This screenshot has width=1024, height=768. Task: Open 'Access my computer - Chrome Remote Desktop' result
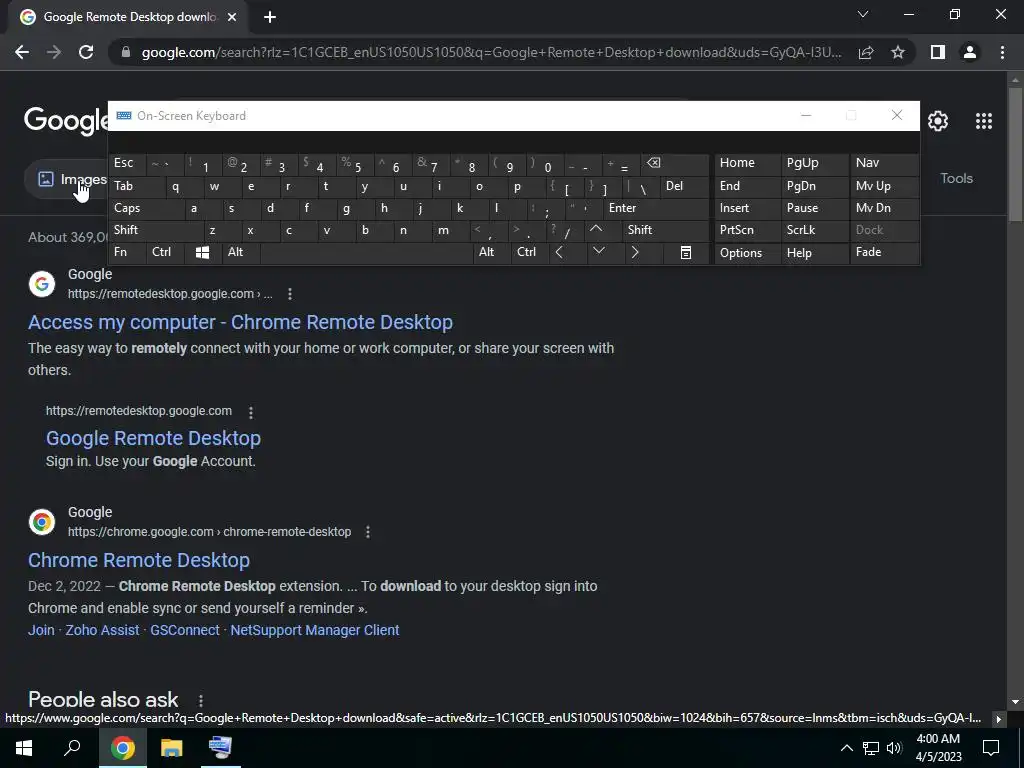pos(240,322)
